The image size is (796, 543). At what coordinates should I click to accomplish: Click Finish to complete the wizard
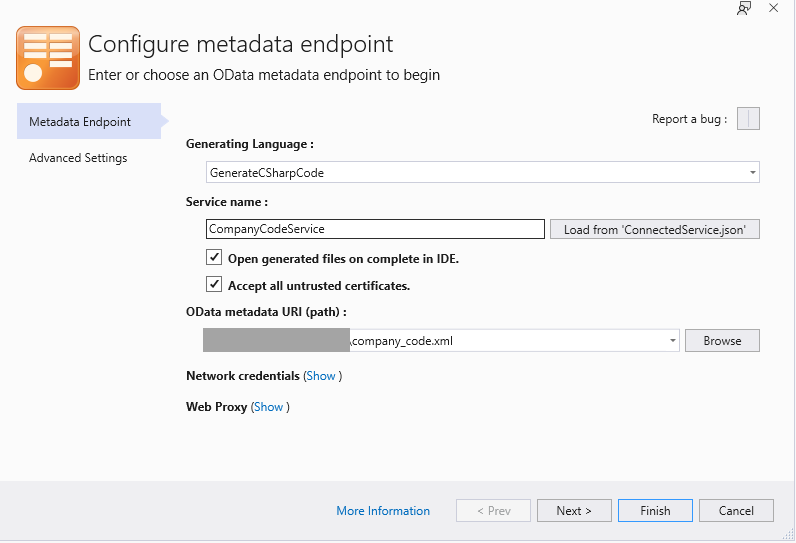pos(655,511)
